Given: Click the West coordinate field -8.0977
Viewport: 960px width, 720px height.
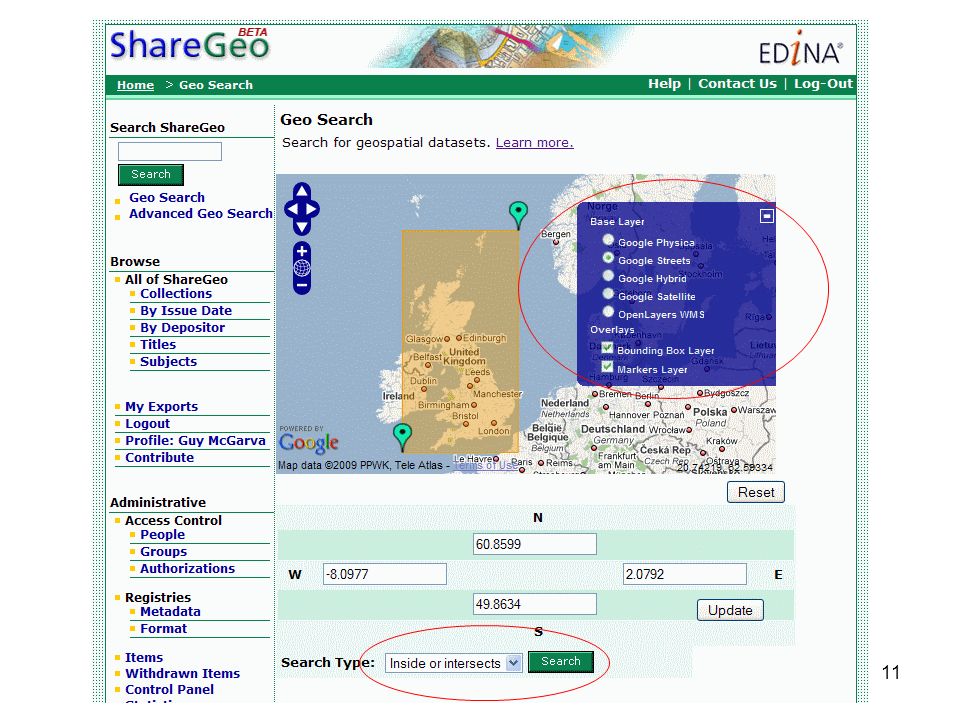Looking at the screenshot, I should point(384,574).
